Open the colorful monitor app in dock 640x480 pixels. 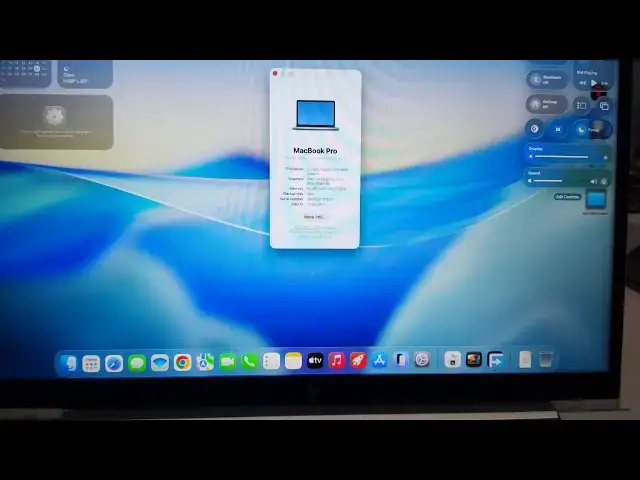coord(473,359)
